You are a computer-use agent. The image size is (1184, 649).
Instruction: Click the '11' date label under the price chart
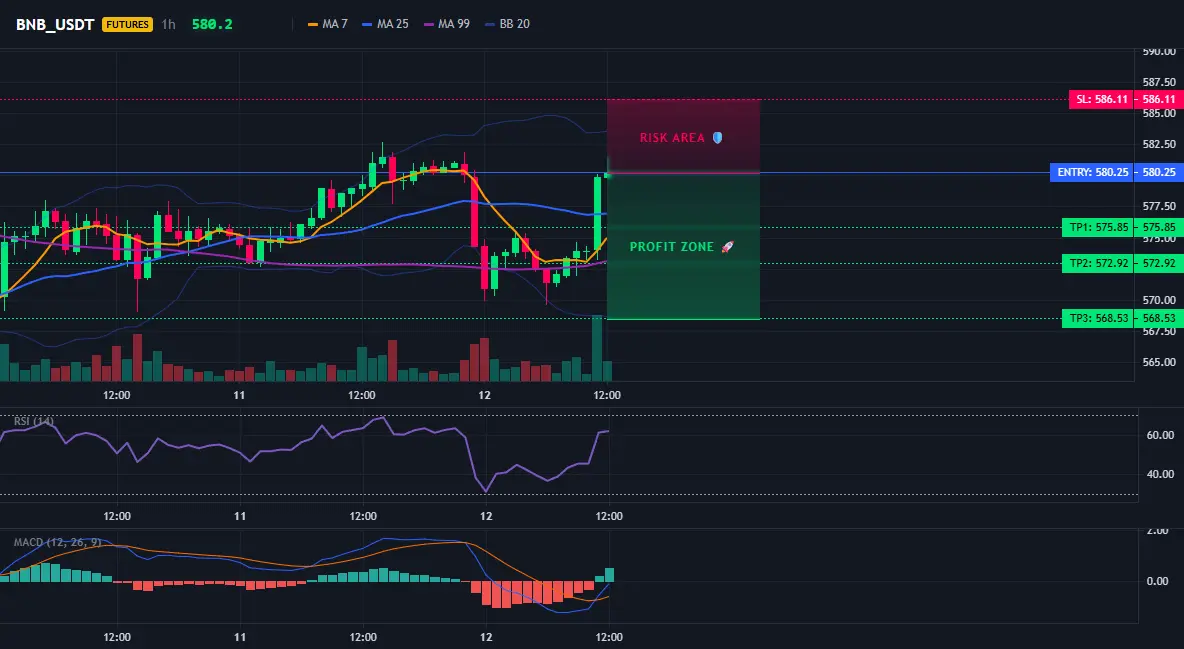[x=239, y=395]
